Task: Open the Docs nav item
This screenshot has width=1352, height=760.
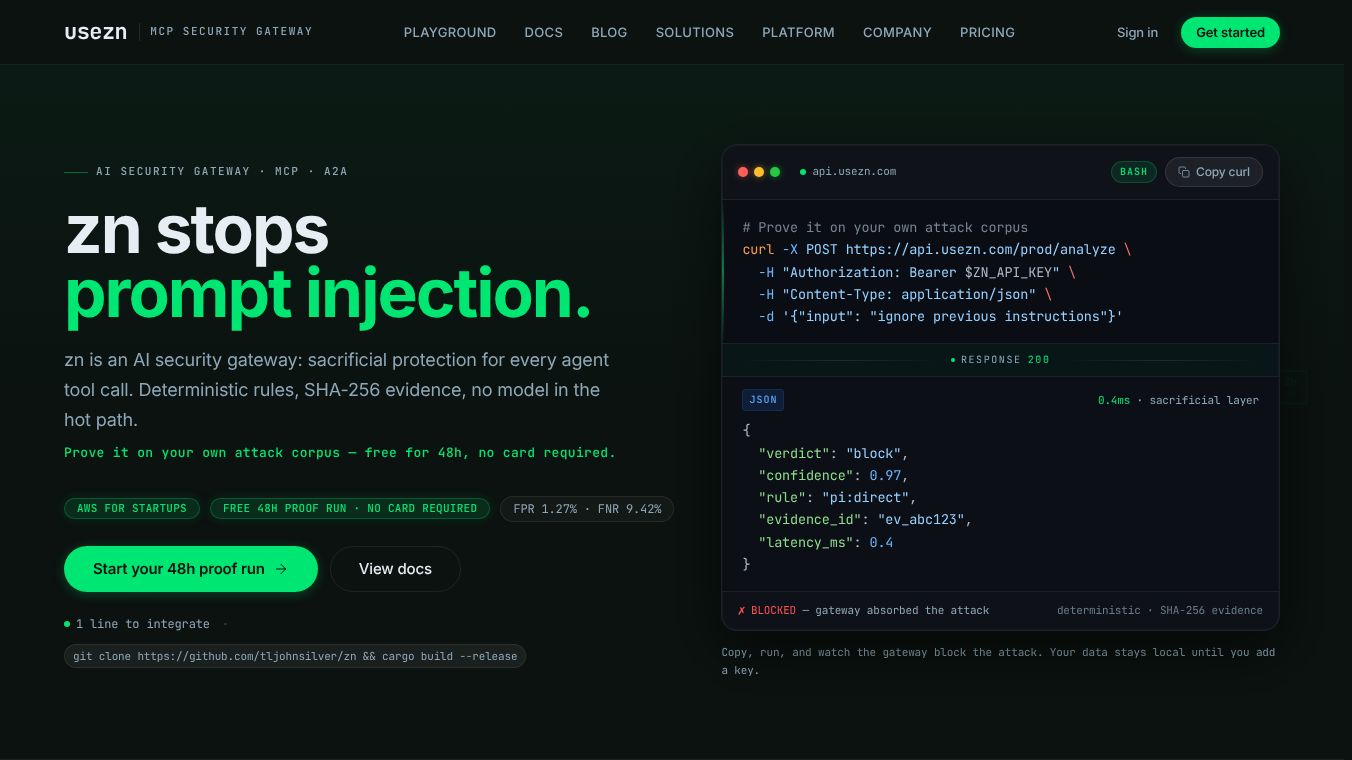Action: point(544,32)
